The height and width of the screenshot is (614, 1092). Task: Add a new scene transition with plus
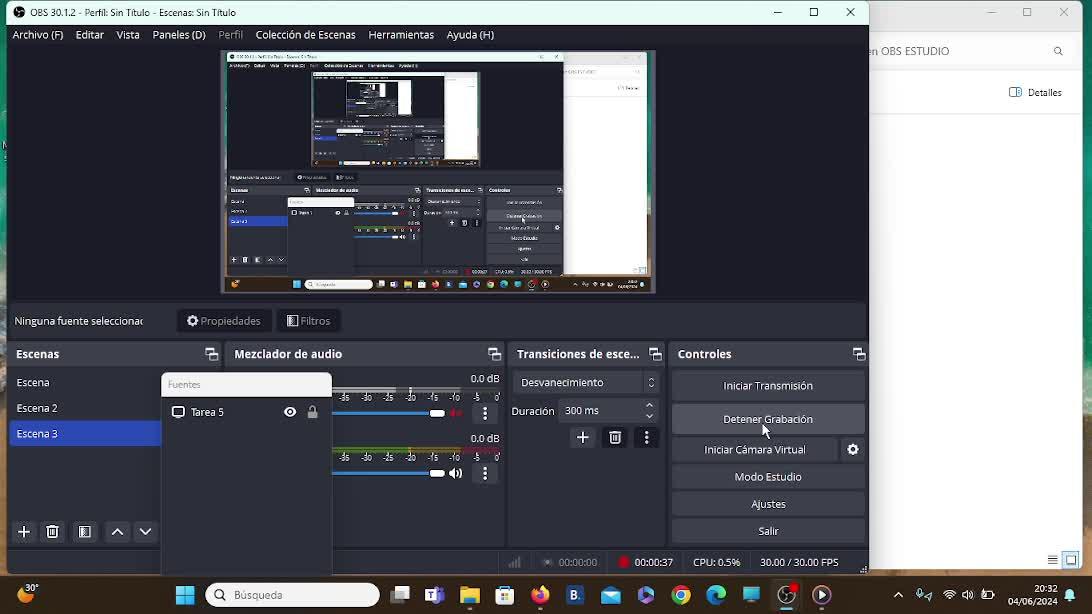click(583, 438)
